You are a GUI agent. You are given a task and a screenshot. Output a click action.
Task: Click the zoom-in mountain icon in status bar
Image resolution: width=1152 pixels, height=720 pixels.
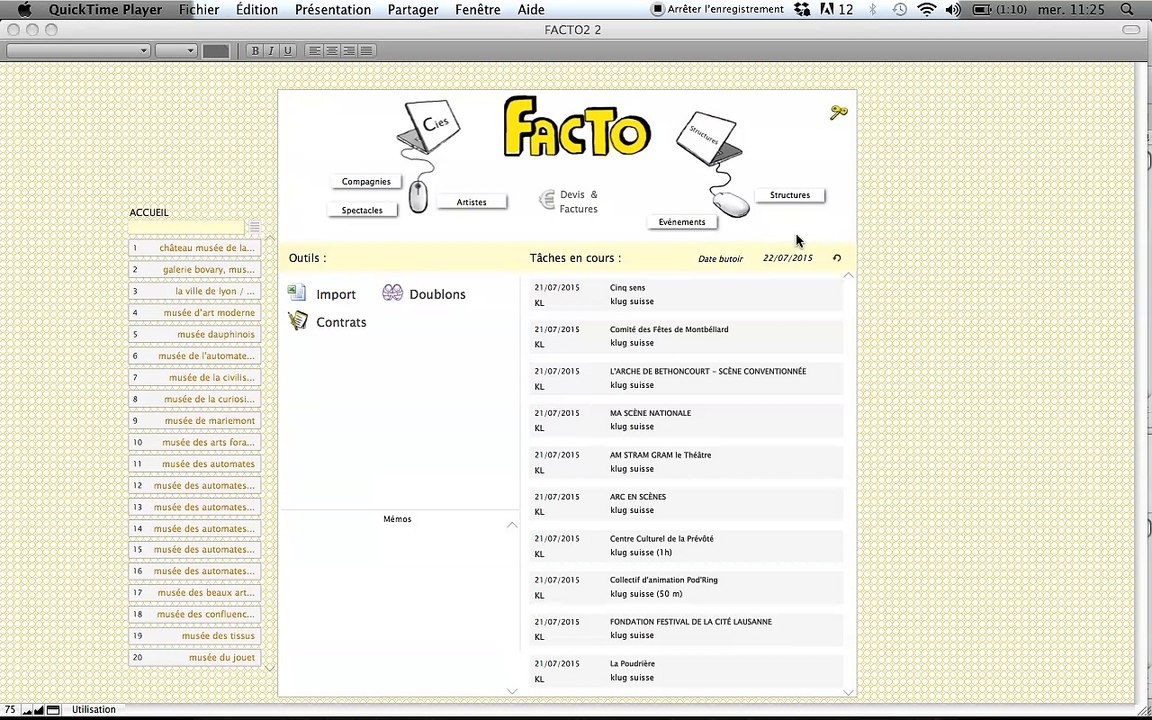[39, 710]
